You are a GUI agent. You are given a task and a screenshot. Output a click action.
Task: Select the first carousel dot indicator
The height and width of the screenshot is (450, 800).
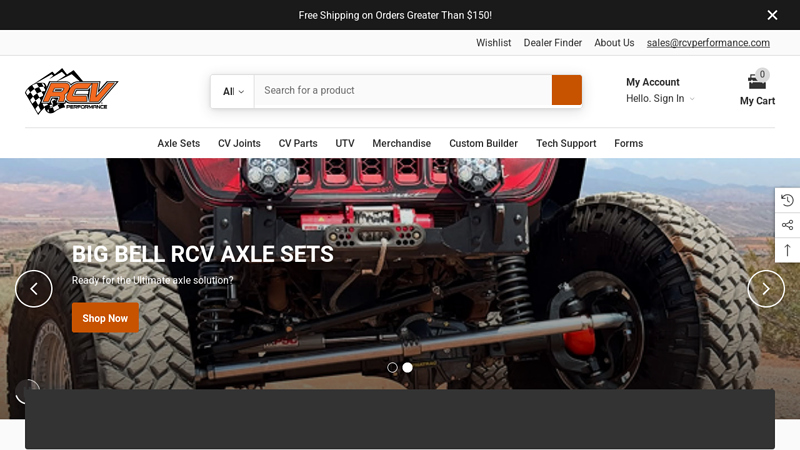click(x=392, y=367)
